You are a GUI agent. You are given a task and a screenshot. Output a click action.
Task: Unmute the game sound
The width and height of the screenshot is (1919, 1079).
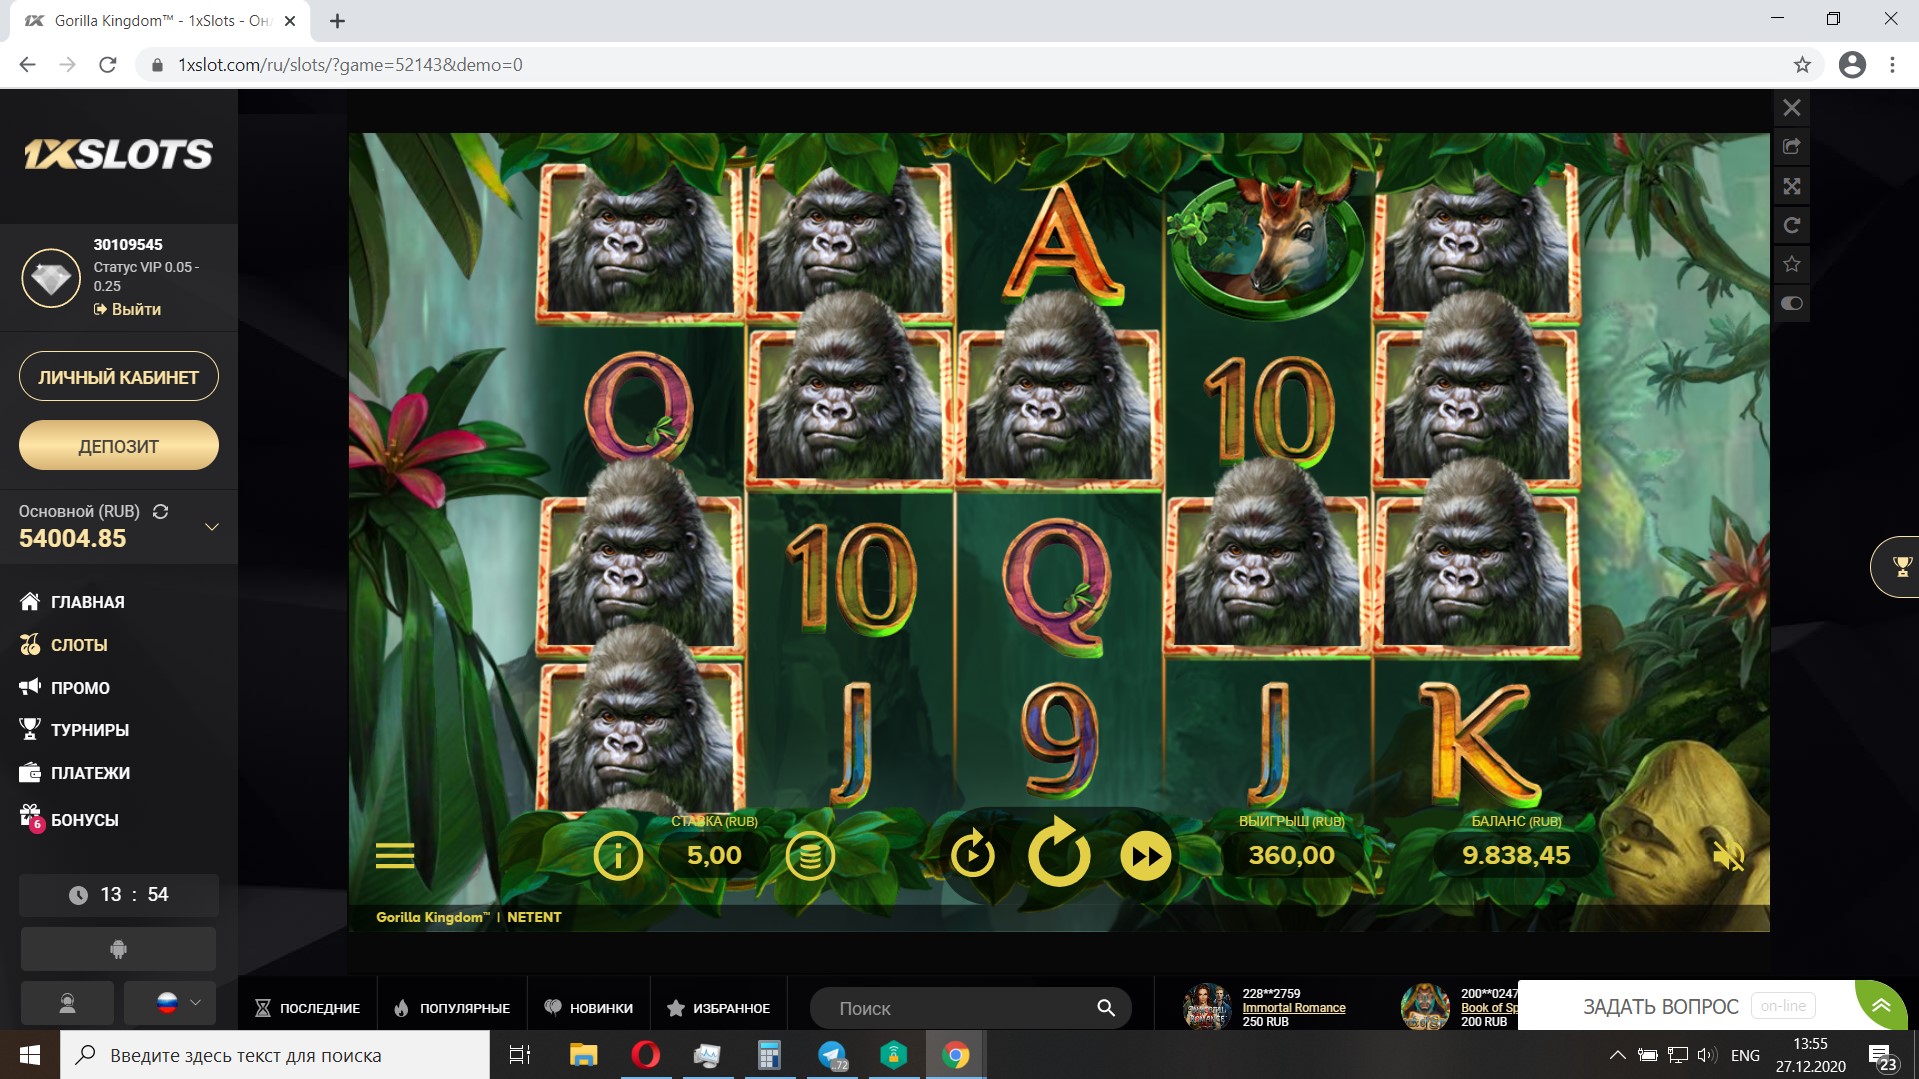pos(1727,856)
